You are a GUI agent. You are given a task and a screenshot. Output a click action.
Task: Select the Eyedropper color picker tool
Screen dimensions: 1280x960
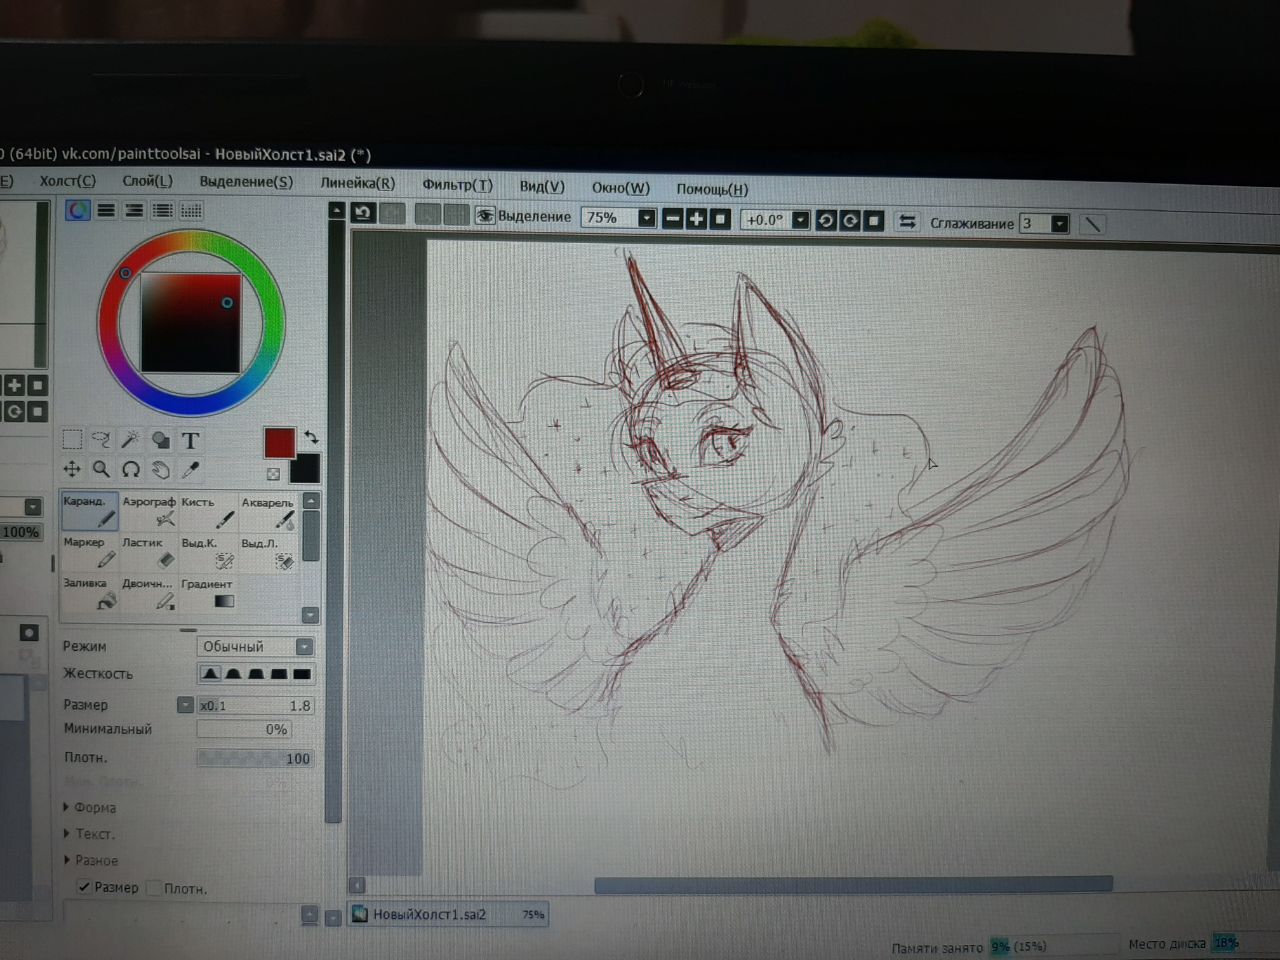(190, 469)
